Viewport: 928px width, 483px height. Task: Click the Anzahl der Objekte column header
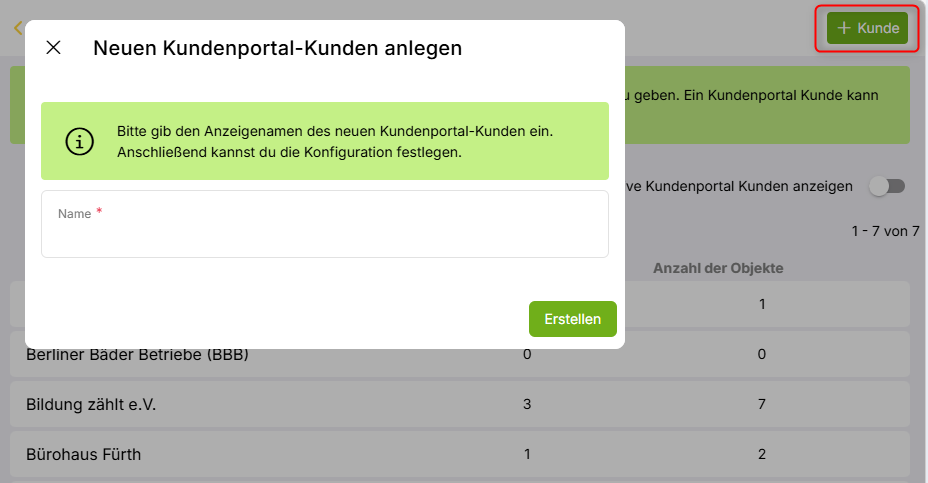coord(717,268)
